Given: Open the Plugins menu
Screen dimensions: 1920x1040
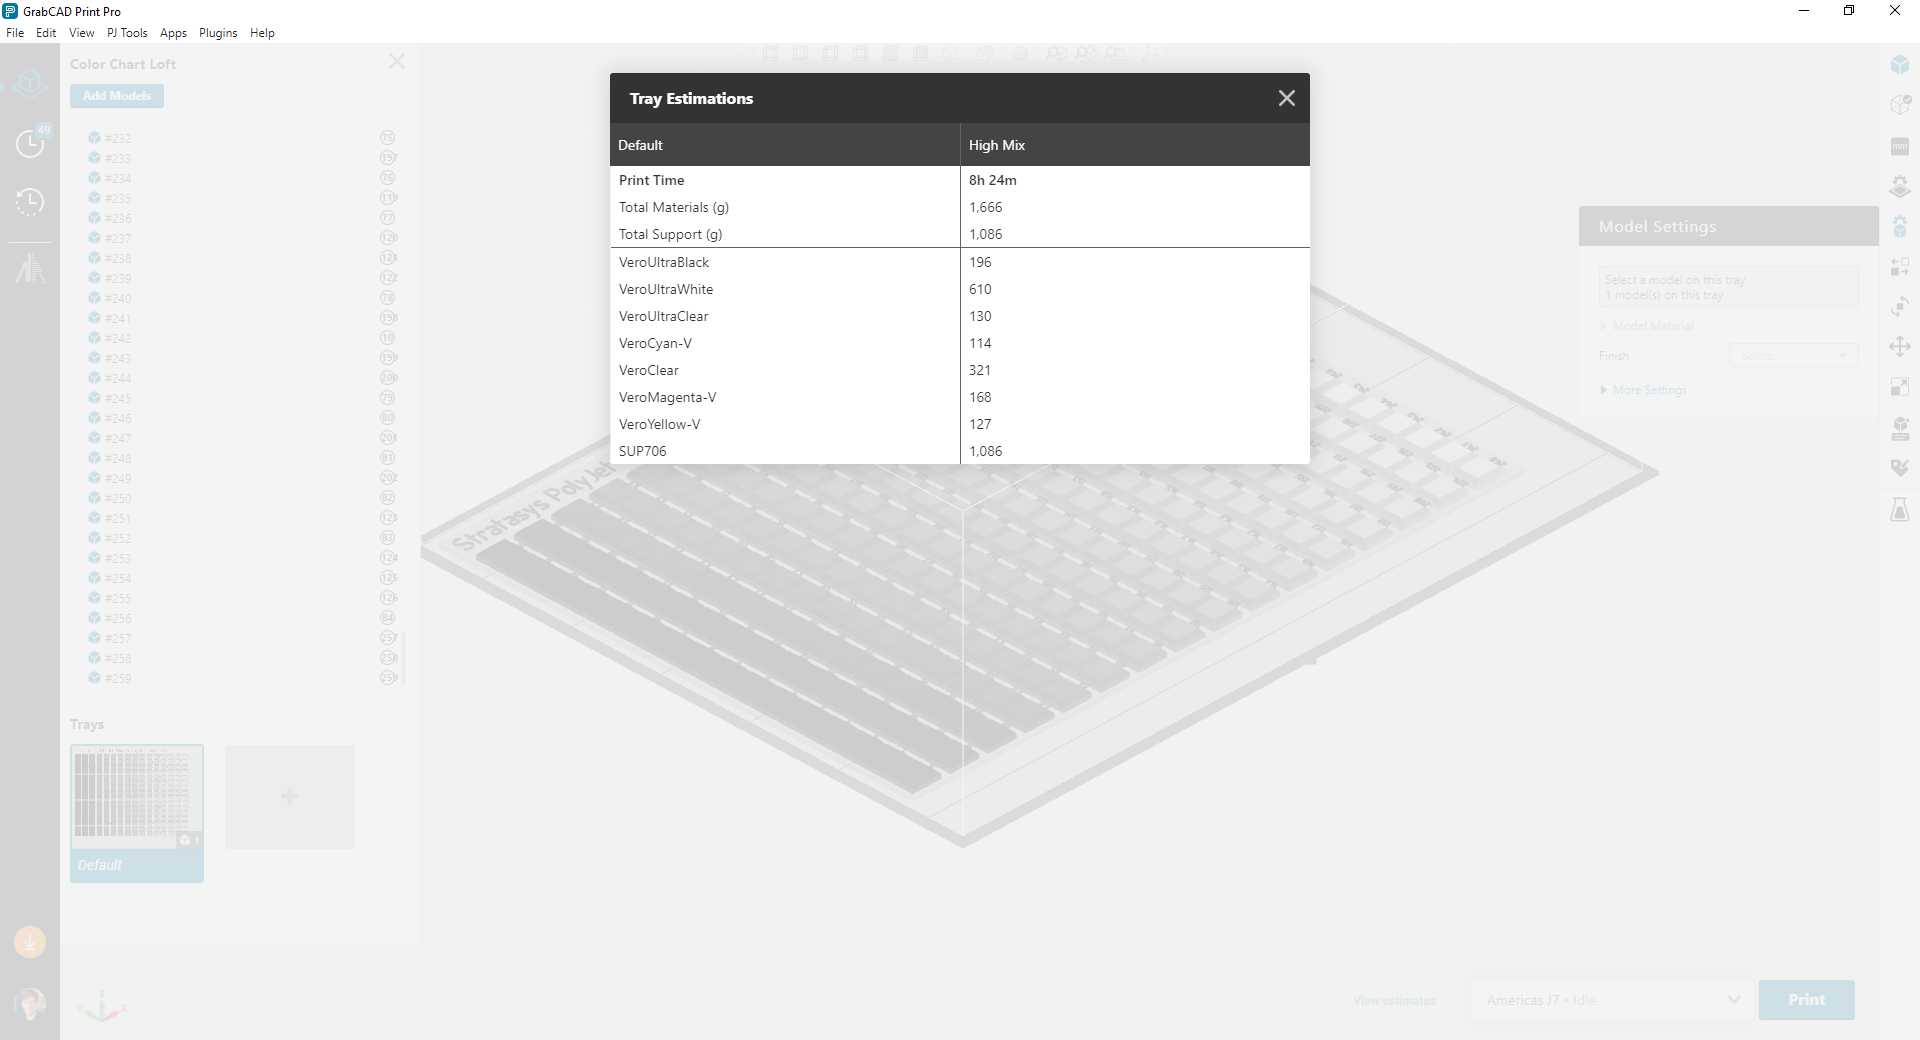Looking at the screenshot, I should 218,33.
